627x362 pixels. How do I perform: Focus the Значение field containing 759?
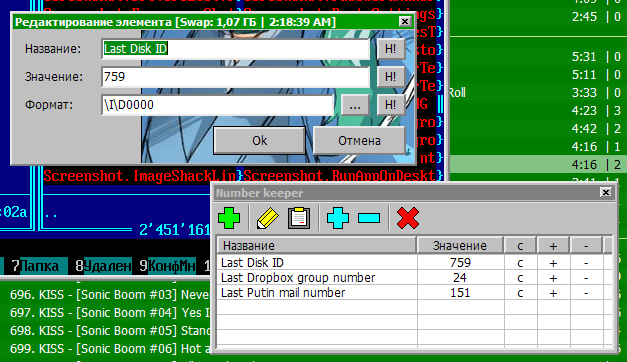[x=236, y=77]
